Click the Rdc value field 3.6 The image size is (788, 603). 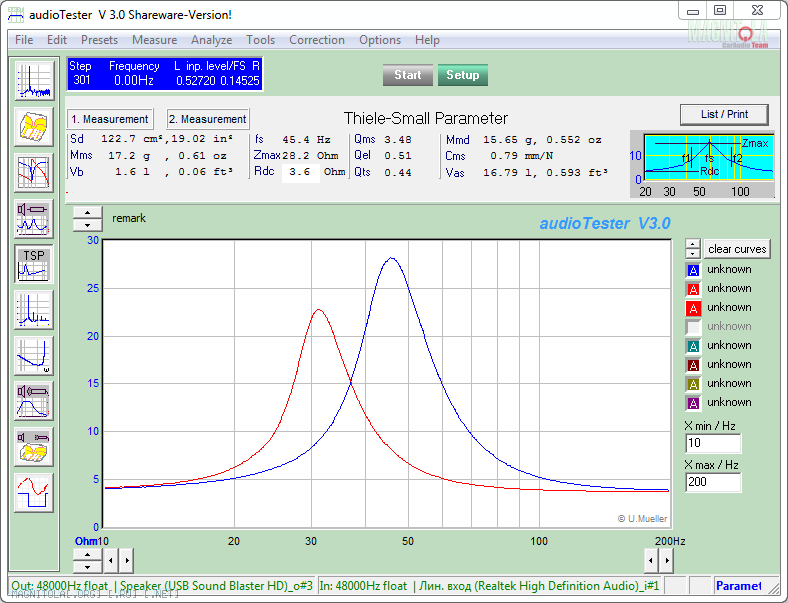(x=301, y=172)
